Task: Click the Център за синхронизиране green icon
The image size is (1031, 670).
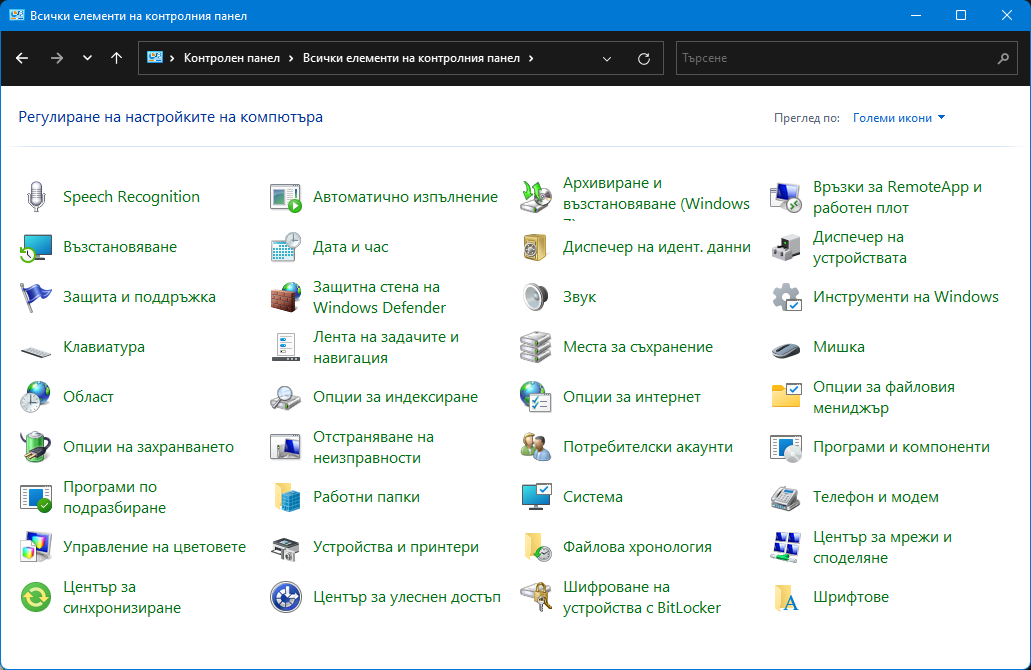Action: (x=36, y=597)
